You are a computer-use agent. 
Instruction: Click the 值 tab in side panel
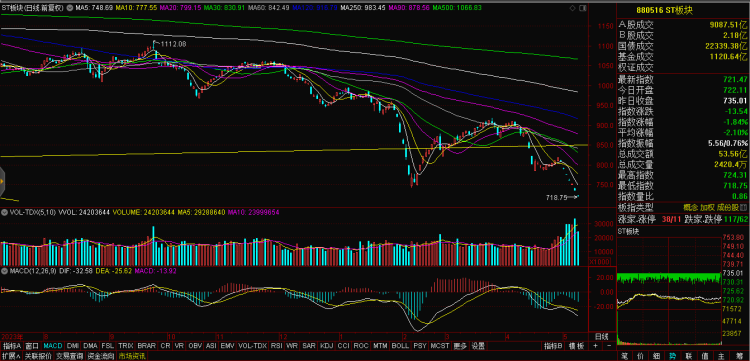tap(705, 356)
